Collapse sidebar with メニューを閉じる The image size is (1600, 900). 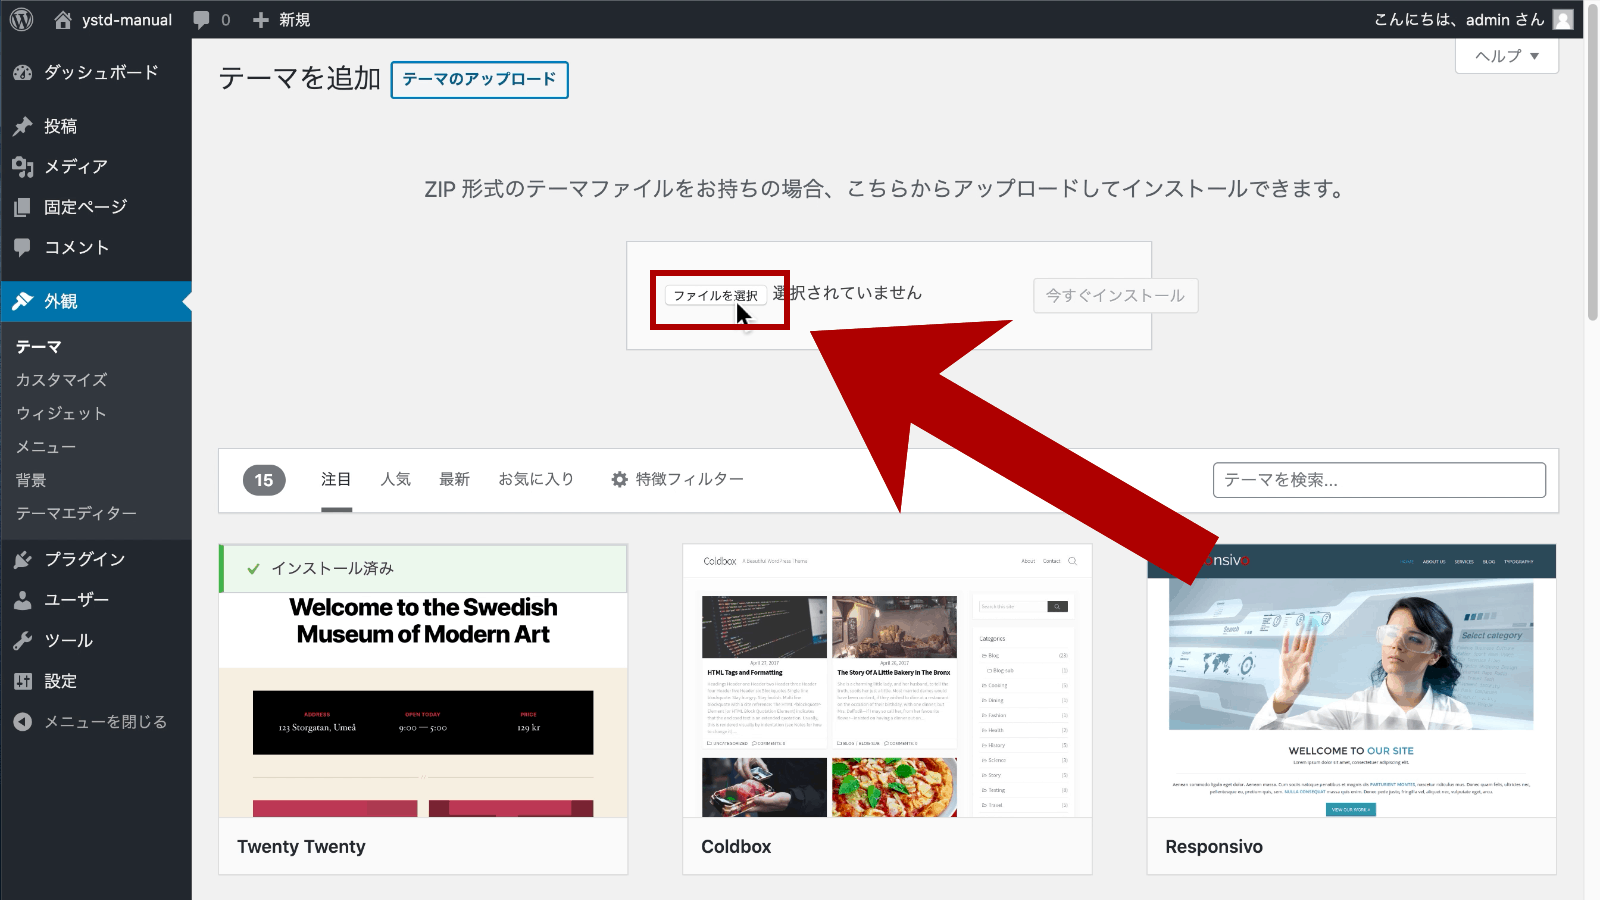(96, 721)
